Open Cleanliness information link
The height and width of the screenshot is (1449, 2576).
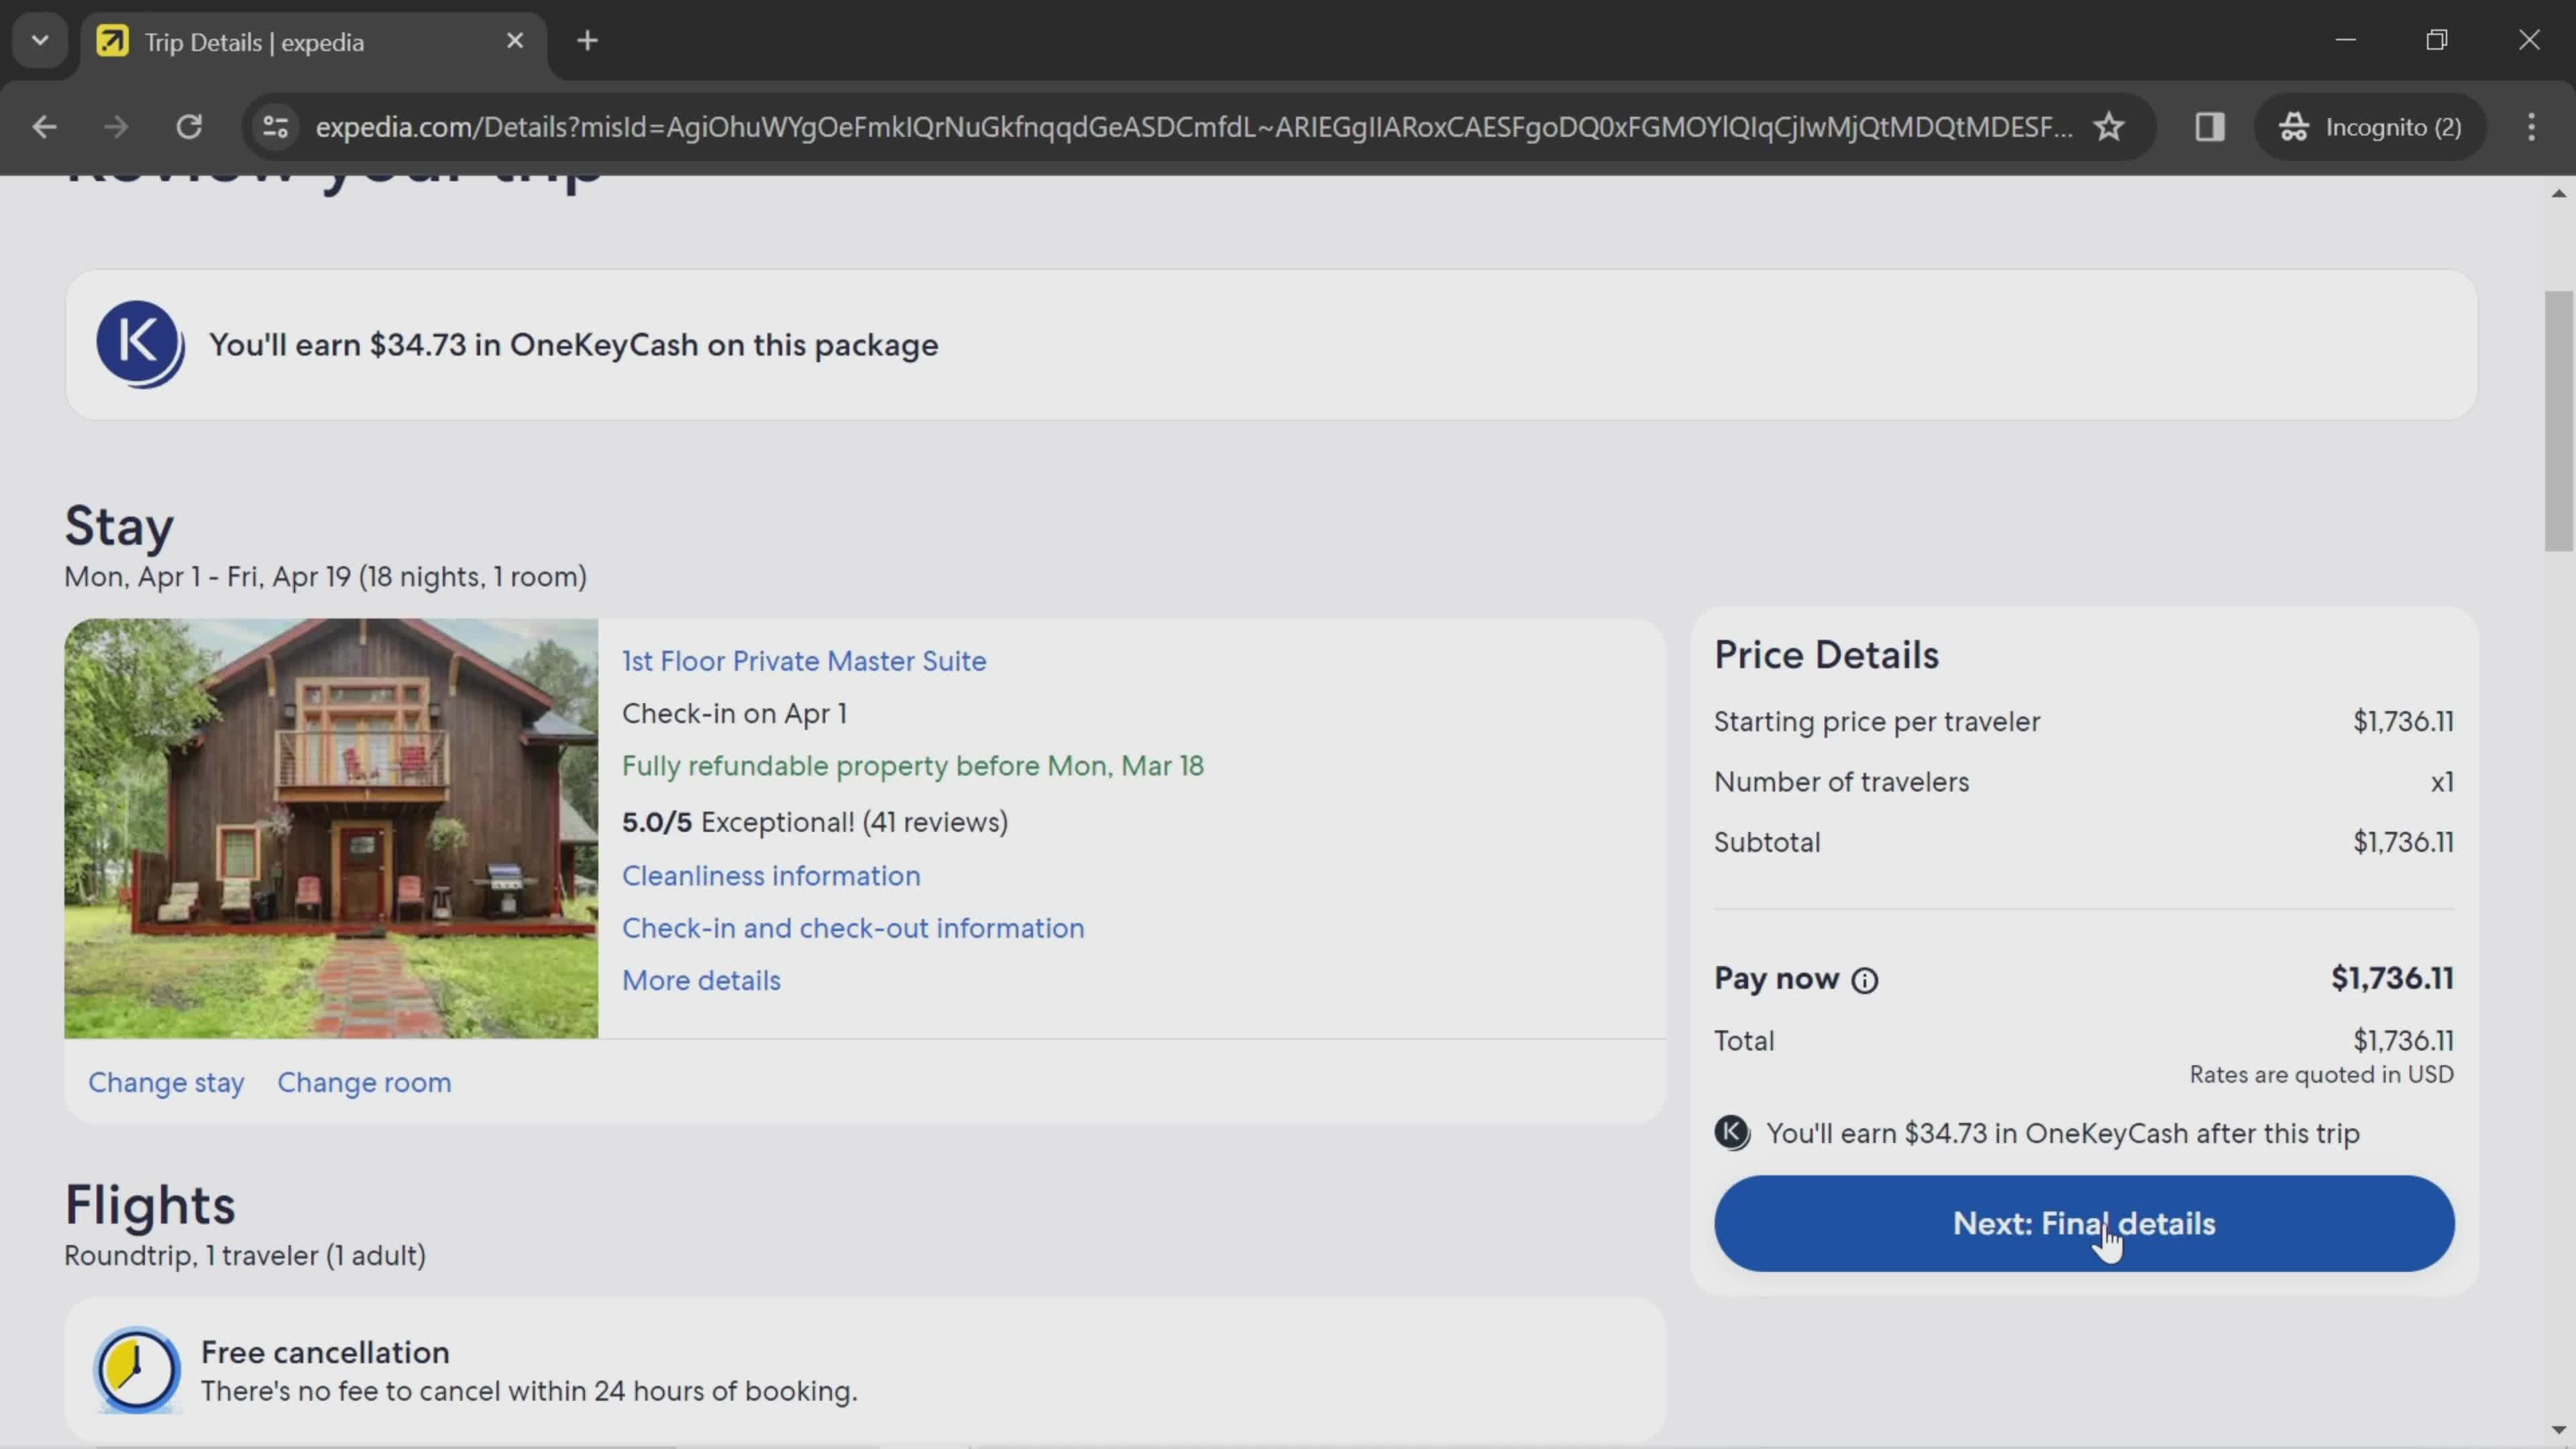tap(771, 875)
